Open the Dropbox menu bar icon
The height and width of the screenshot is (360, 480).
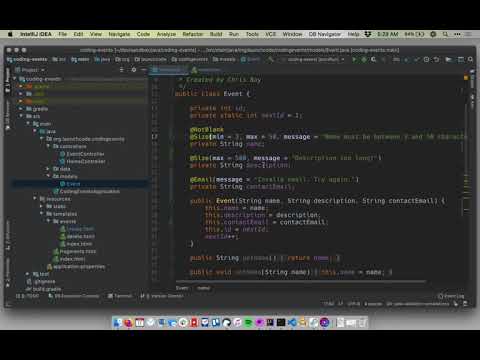click(x=368, y=34)
